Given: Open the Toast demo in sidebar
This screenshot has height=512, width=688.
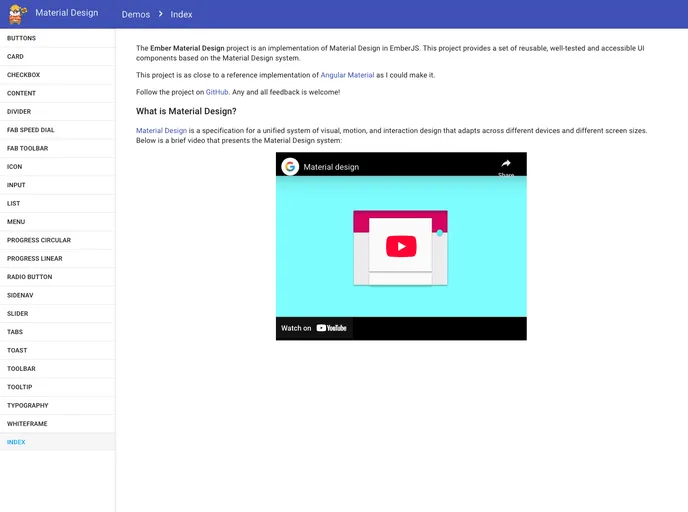Looking at the screenshot, I should (57, 351).
